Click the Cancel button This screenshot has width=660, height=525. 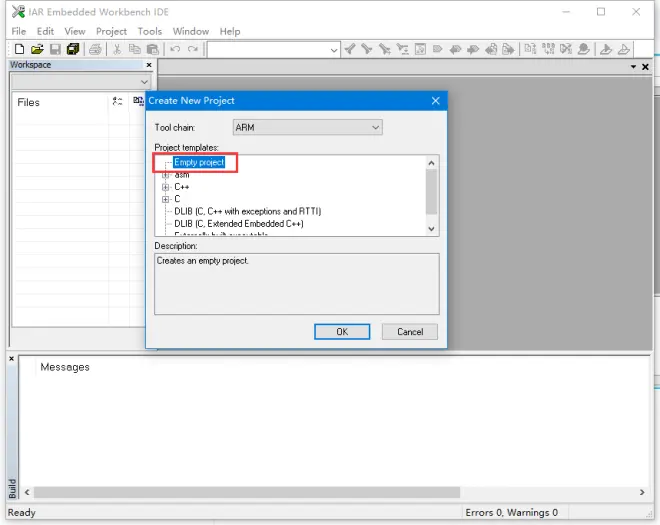(x=410, y=332)
